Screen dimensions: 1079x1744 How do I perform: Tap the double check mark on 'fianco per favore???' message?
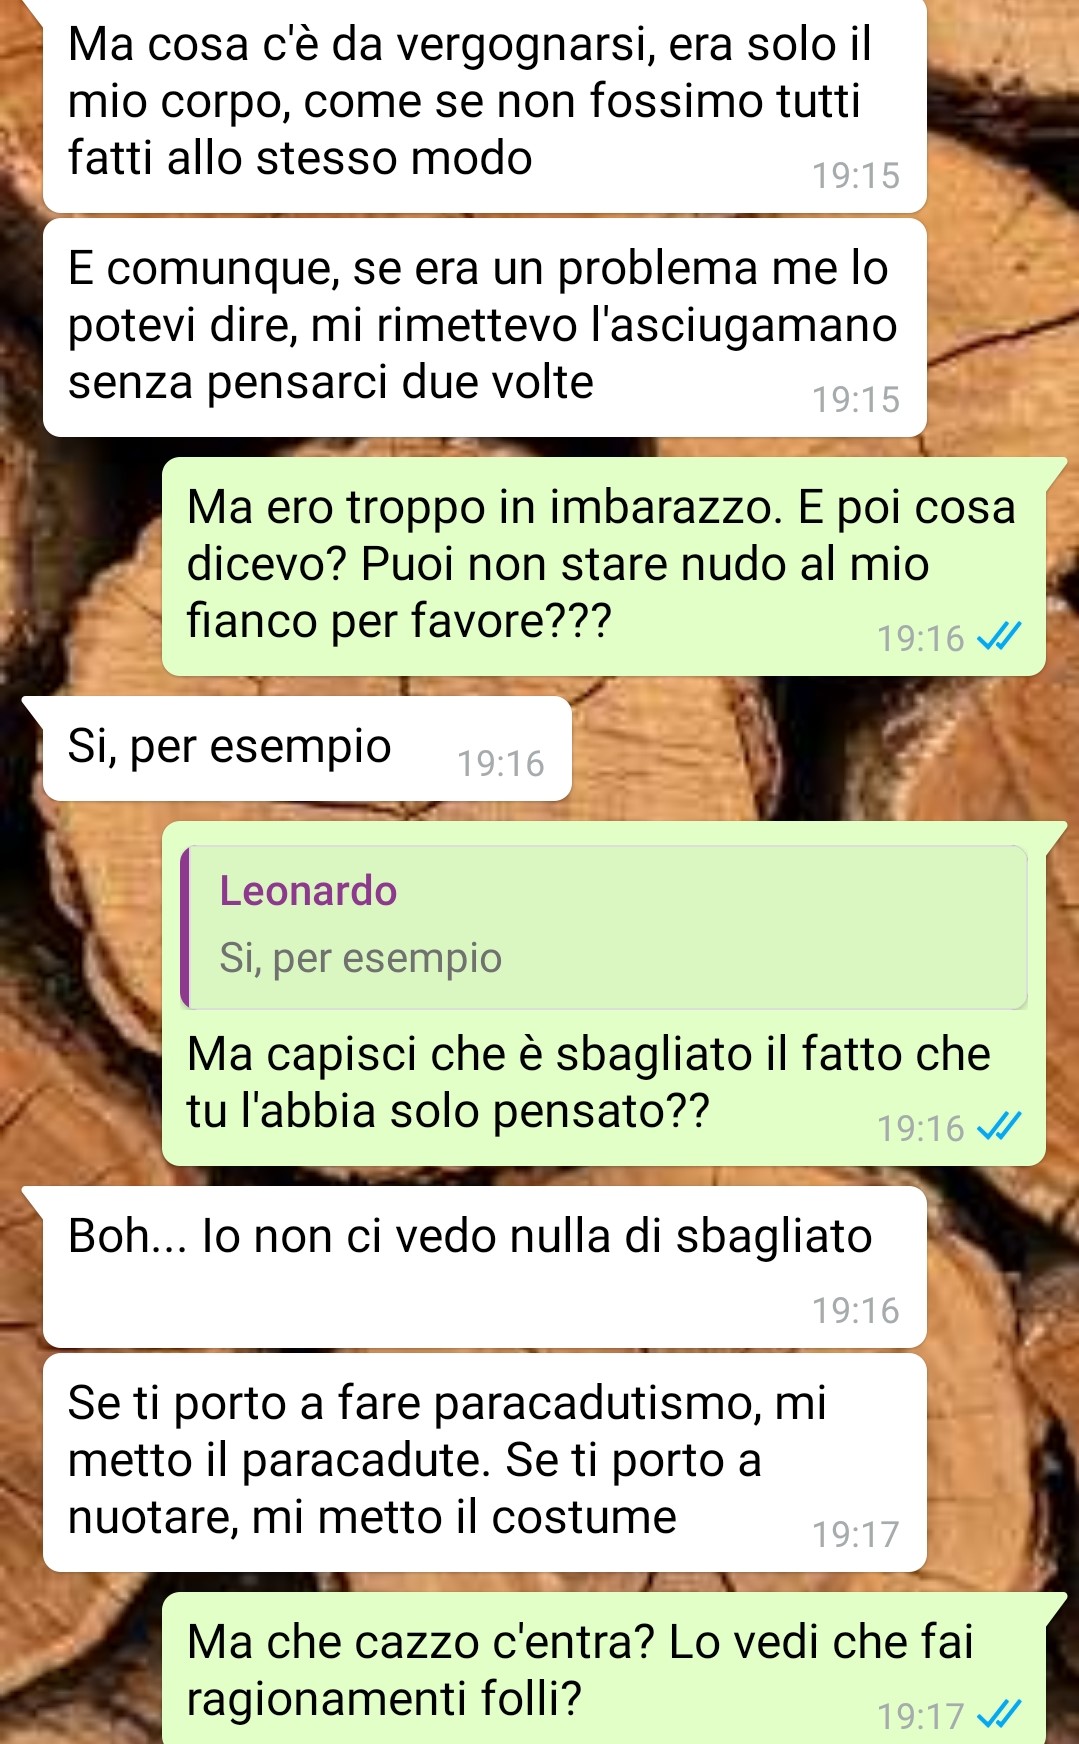click(x=999, y=637)
